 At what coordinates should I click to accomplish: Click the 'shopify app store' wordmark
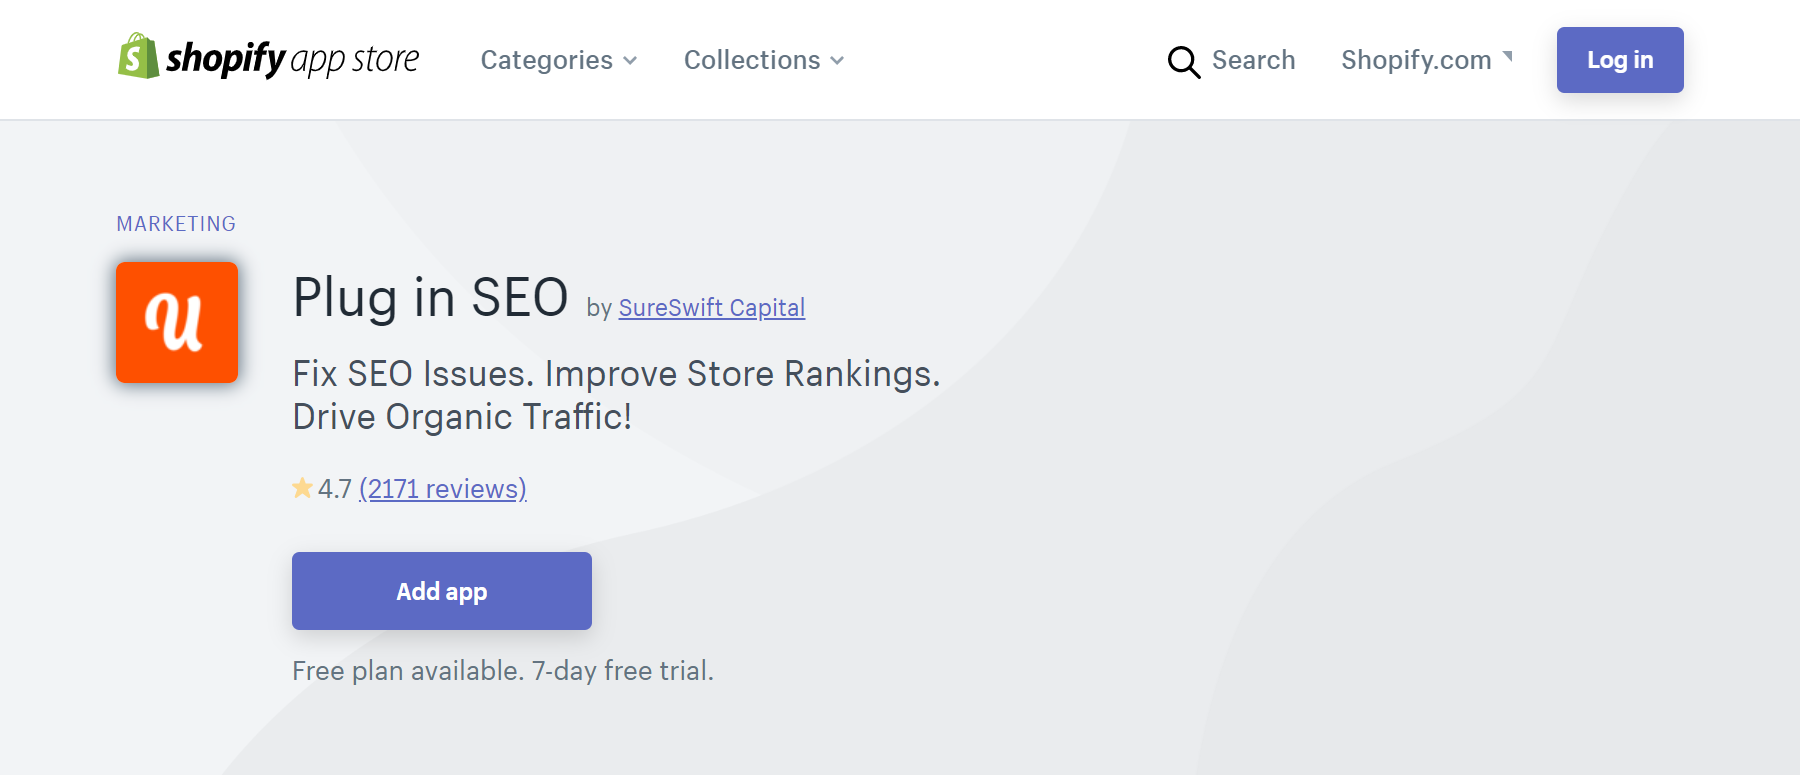292,60
